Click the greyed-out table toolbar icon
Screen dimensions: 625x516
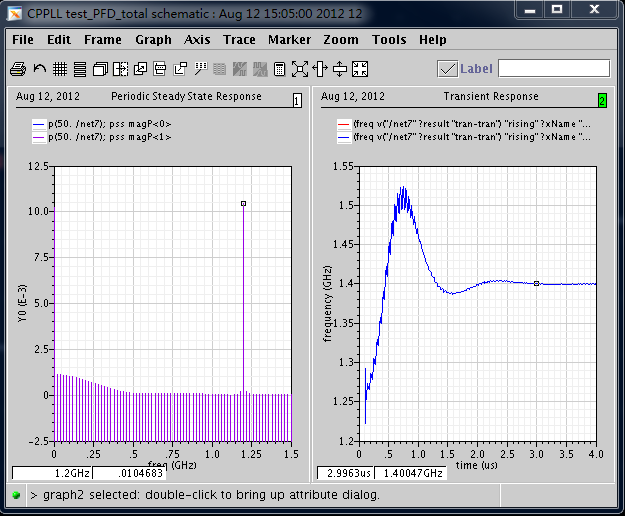[x=220, y=69]
